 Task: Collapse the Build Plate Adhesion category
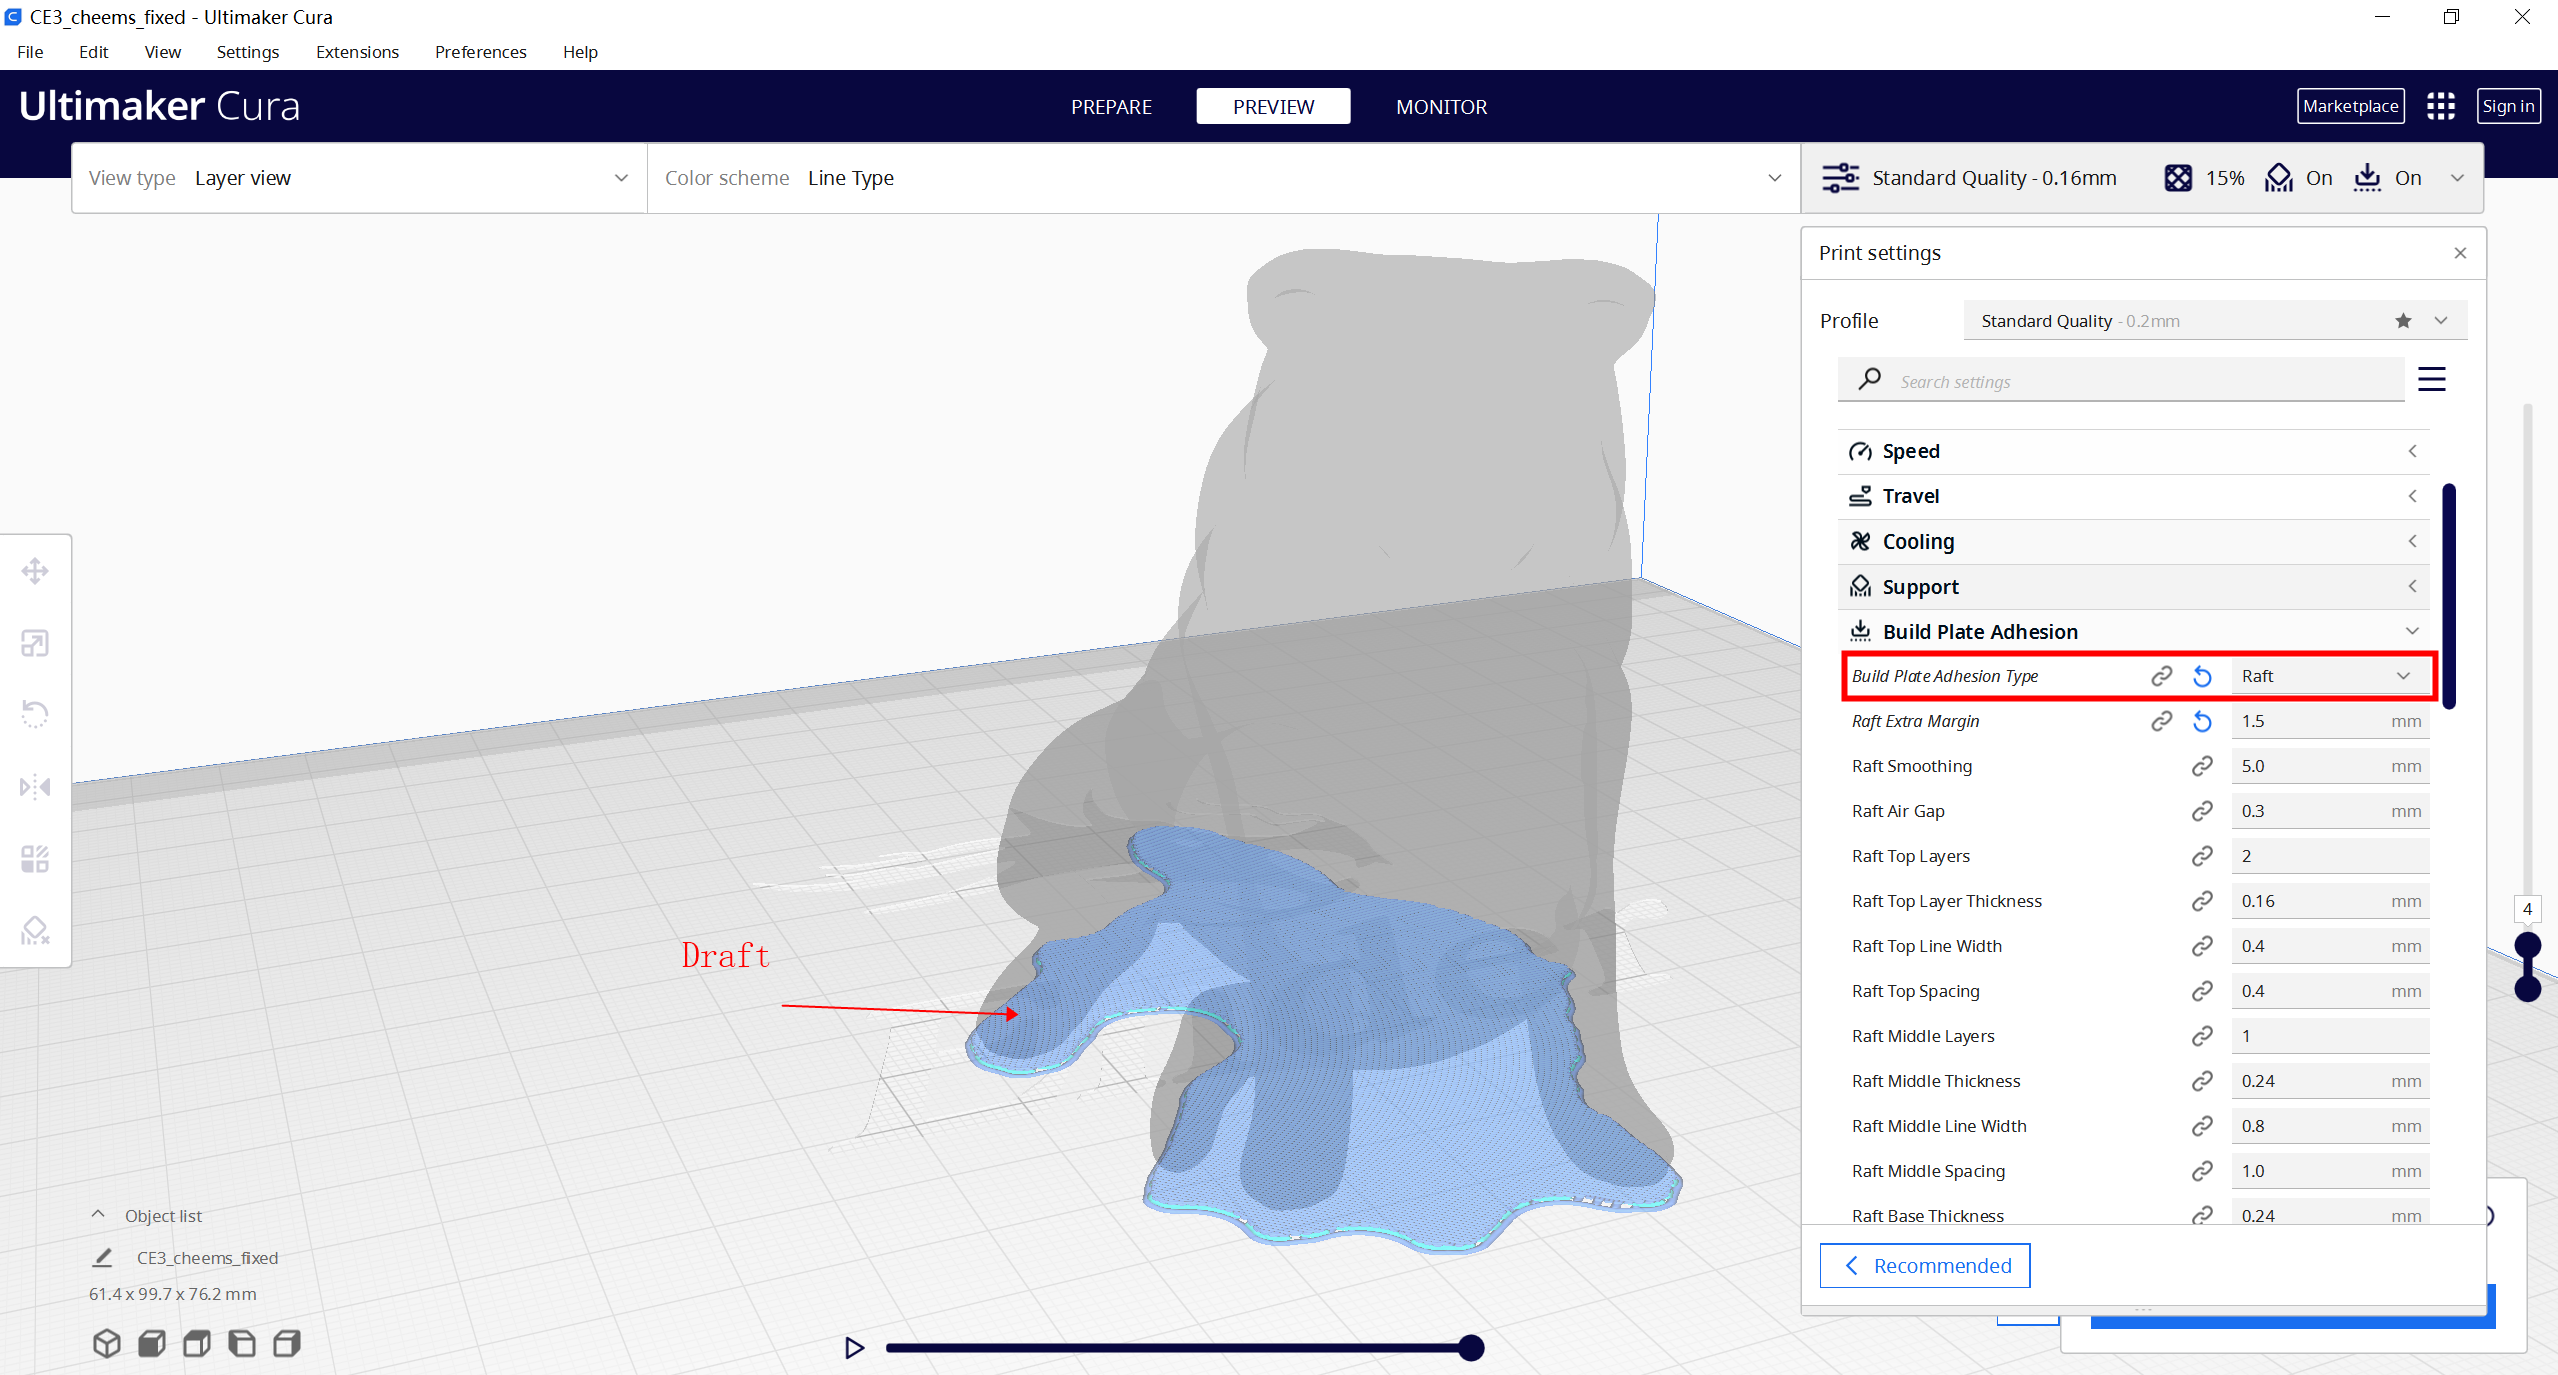click(x=2134, y=632)
